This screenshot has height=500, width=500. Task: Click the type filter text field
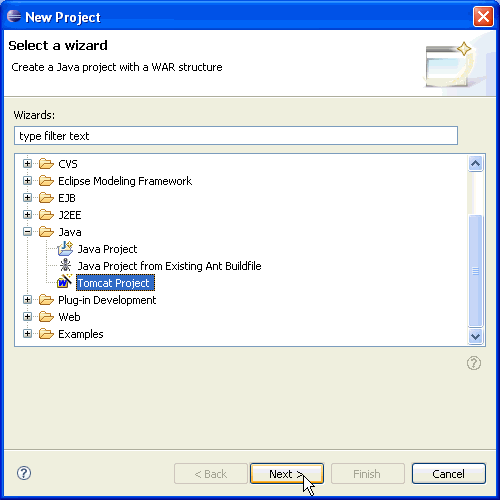coord(236,136)
